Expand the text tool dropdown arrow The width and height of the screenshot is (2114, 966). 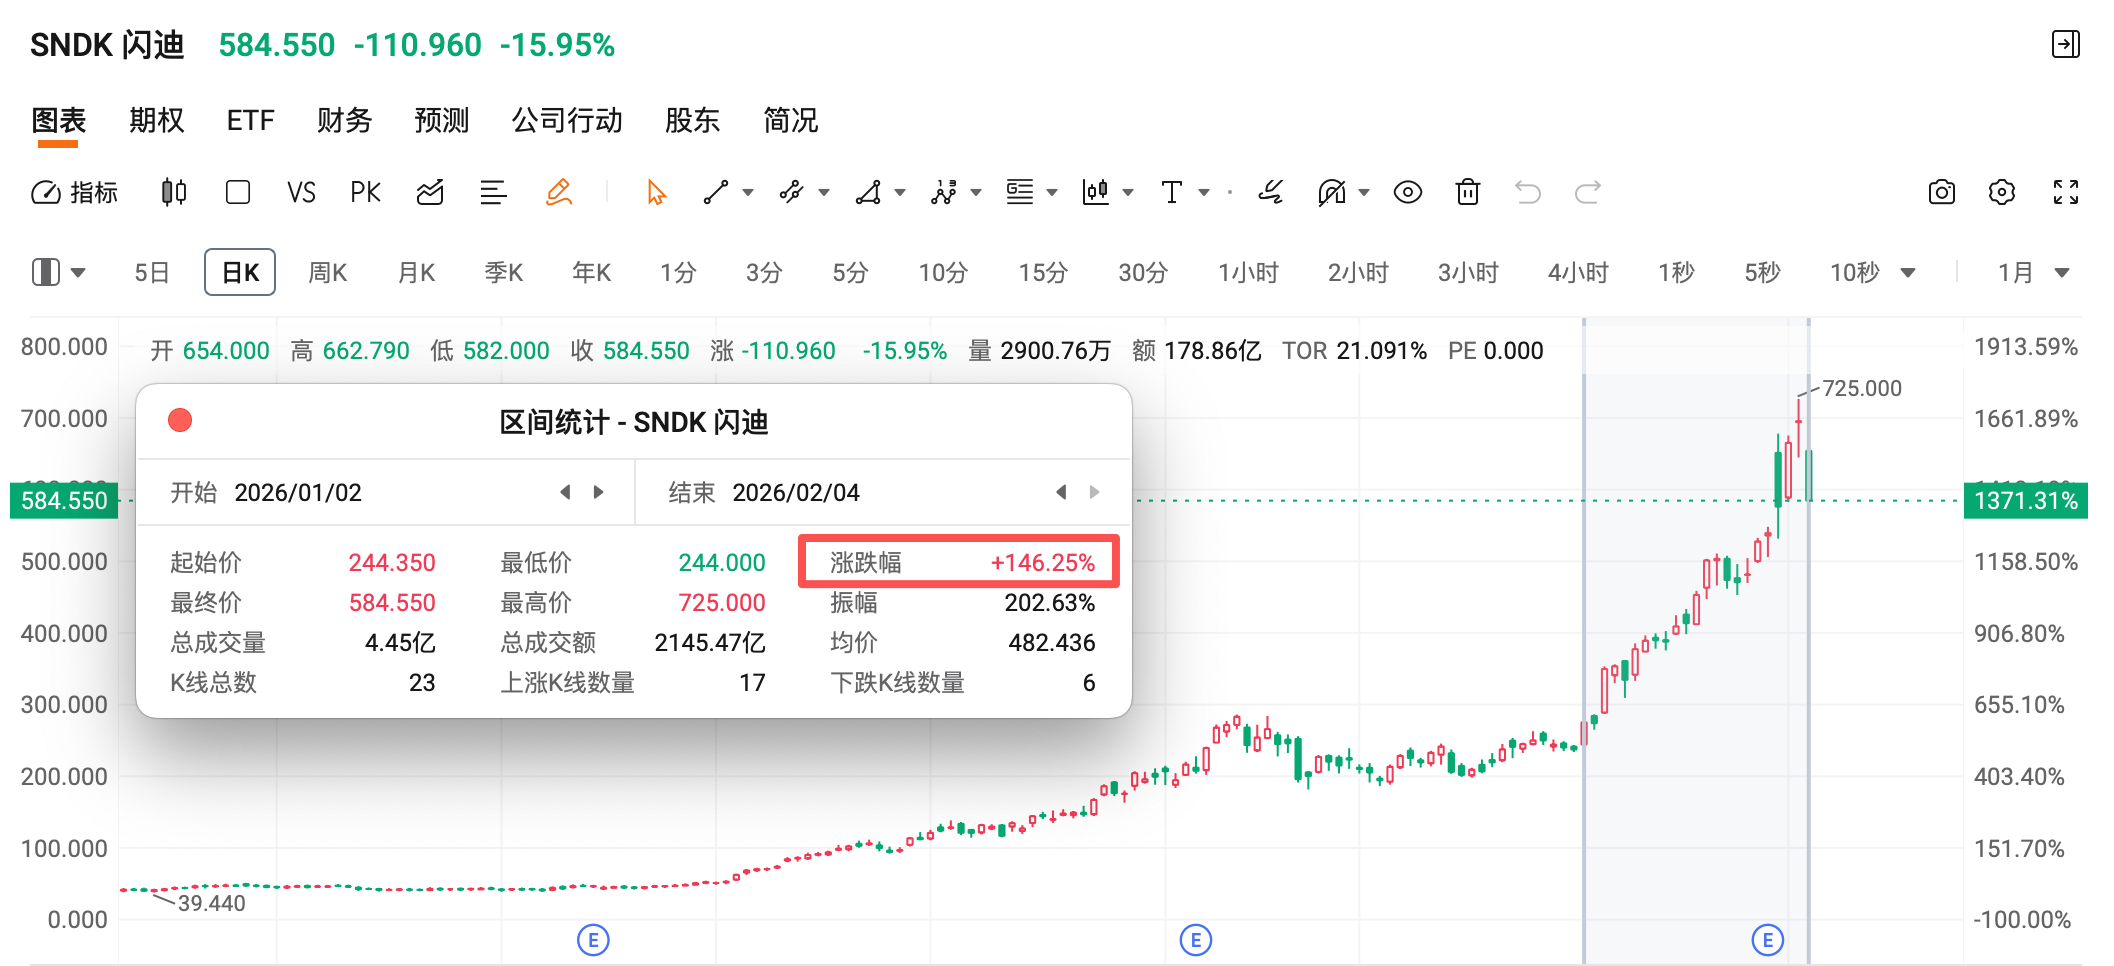click(x=1204, y=192)
